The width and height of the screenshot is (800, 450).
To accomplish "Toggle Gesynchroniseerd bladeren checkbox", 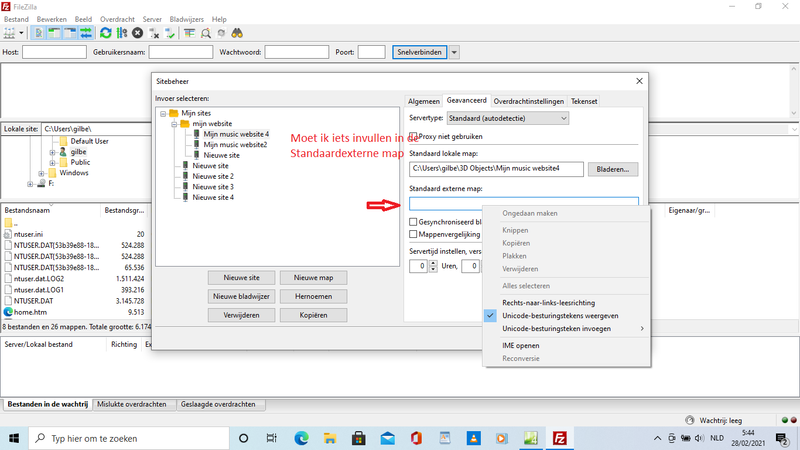I will pyautogui.click(x=413, y=222).
